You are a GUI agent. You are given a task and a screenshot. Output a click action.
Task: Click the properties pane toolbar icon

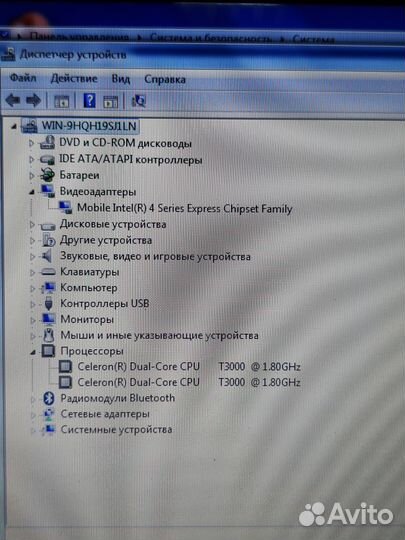(x=111, y=102)
